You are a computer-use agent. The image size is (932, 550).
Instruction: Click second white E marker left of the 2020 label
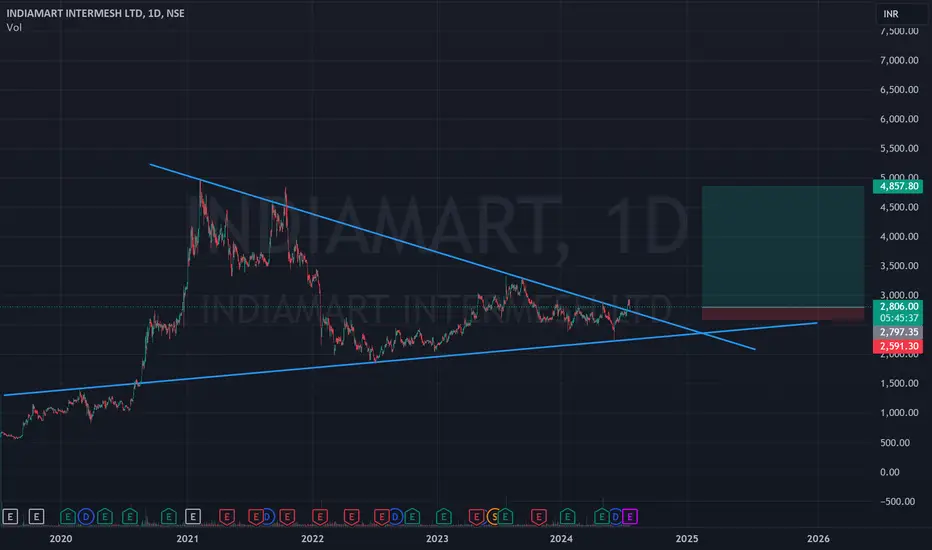(x=36, y=517)
